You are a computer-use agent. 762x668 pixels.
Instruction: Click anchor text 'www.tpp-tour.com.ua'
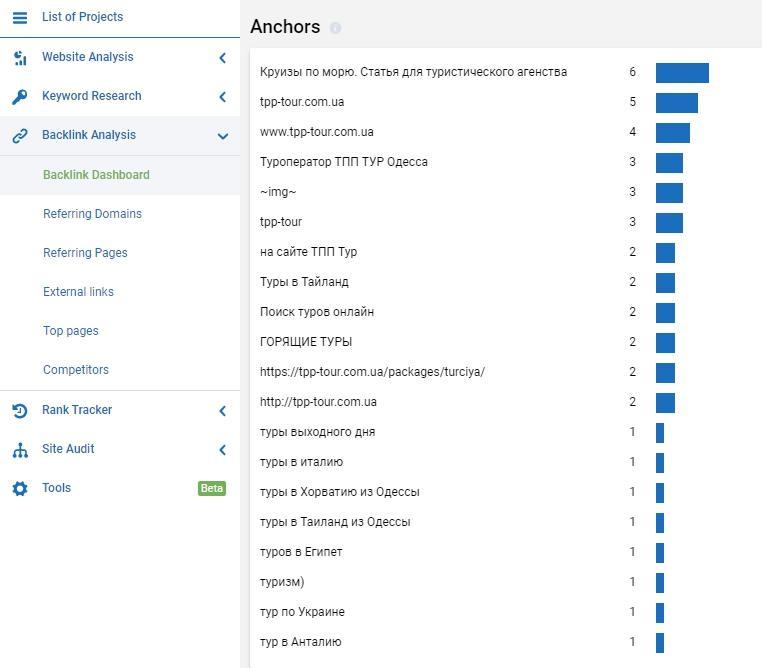317,132
